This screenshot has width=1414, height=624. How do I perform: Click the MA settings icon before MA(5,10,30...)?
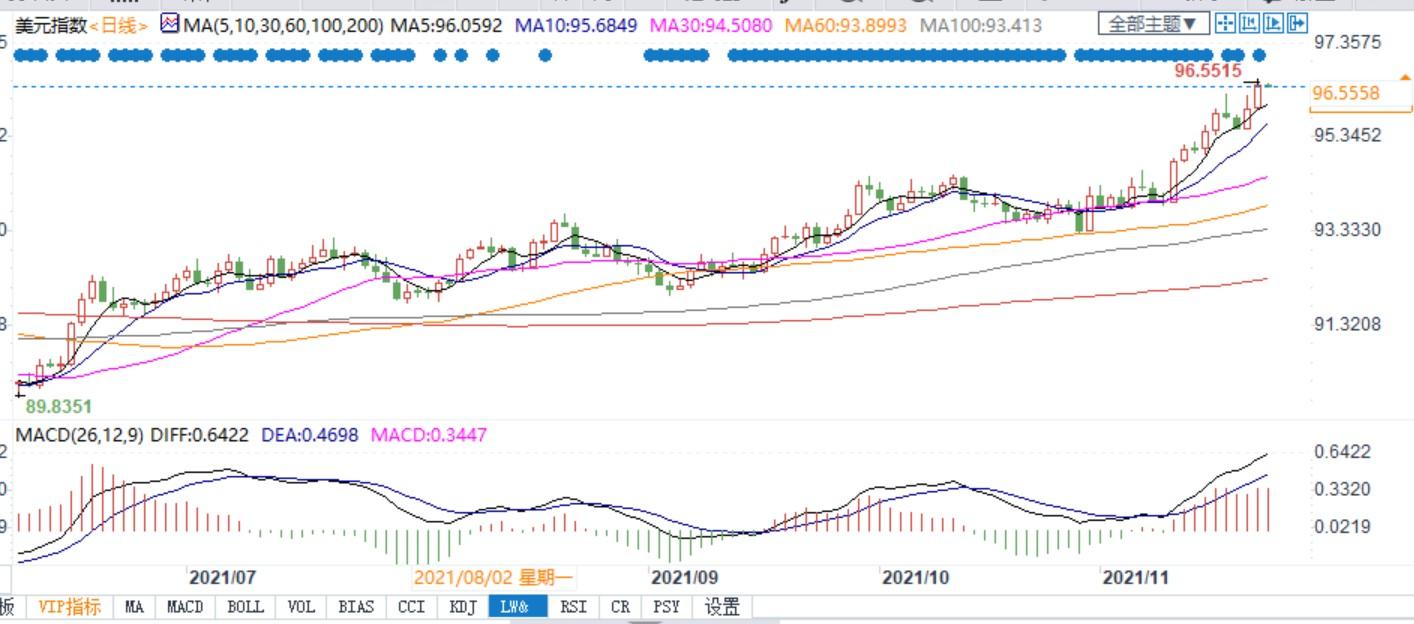(169, 24)
